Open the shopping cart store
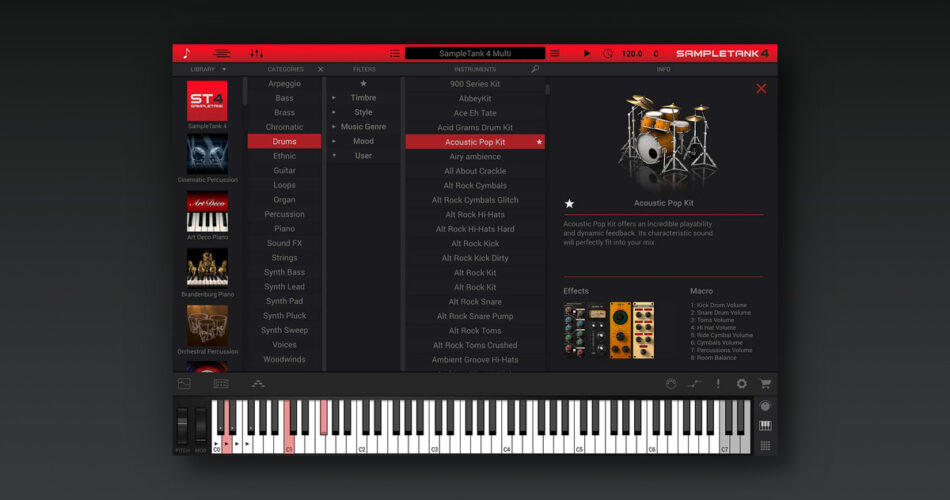Screen dimensions: 950x500 tap(765, 384)
